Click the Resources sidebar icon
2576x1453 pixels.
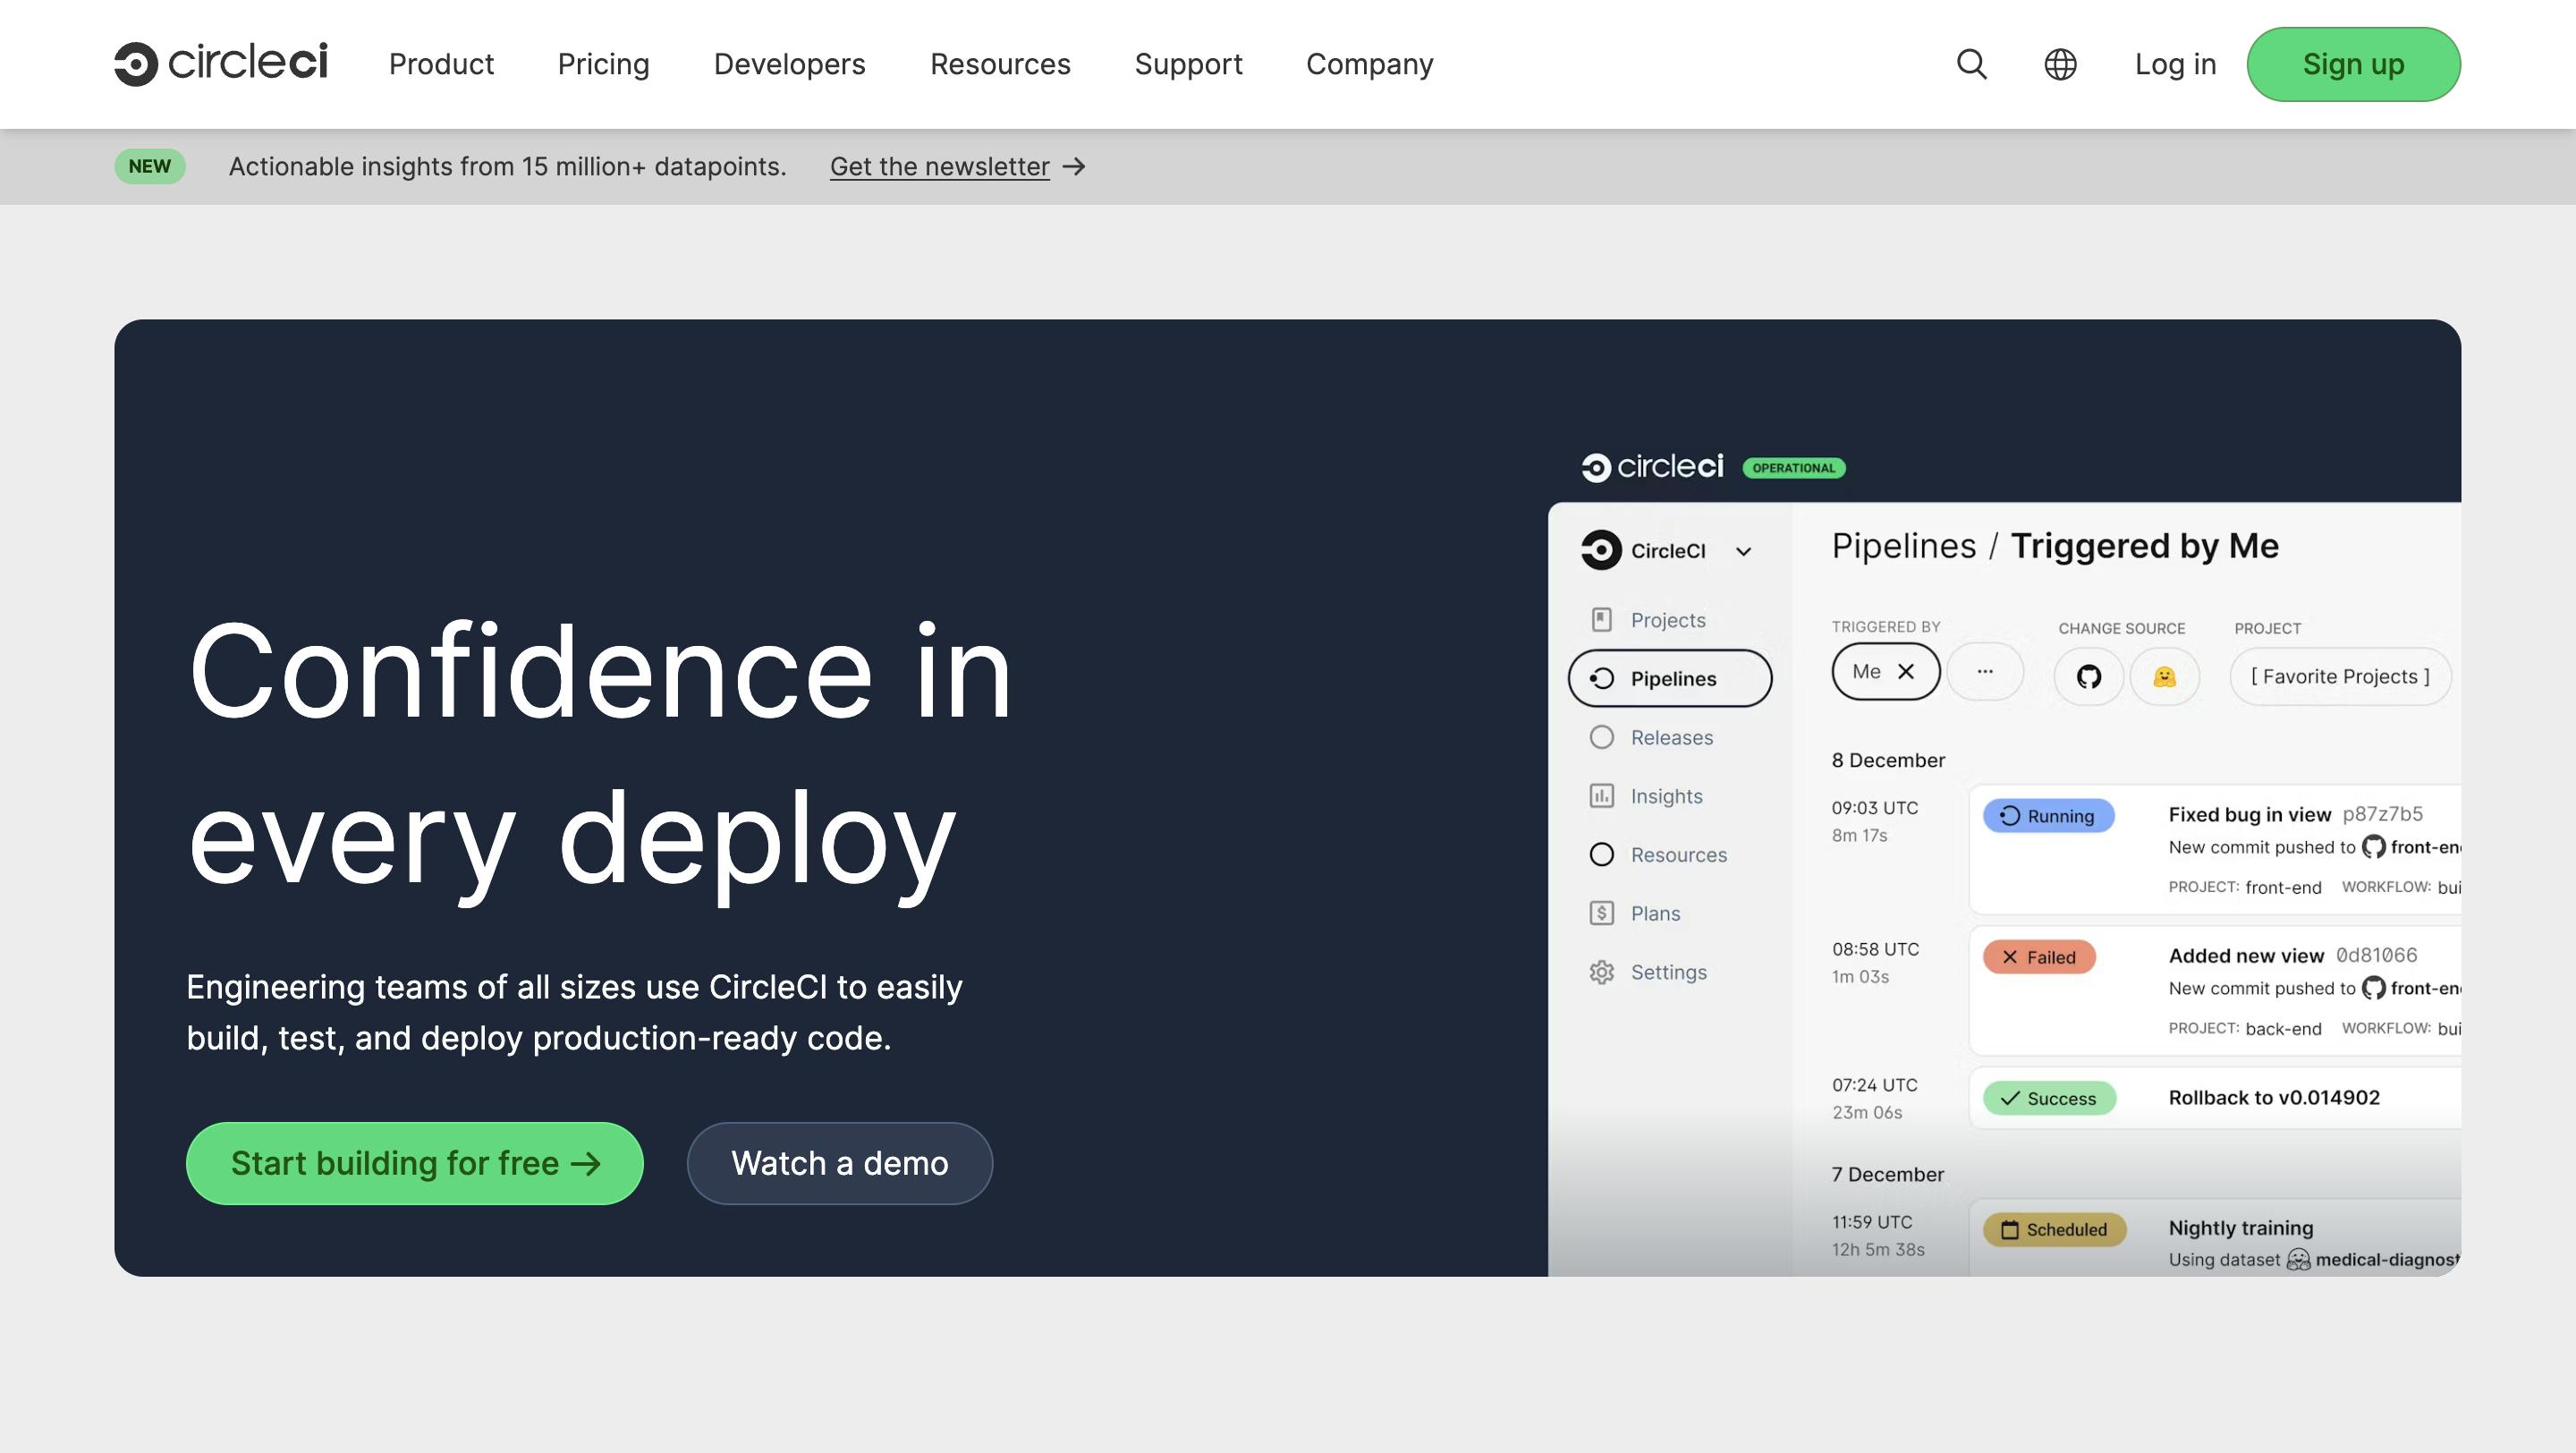point(1601,854)
